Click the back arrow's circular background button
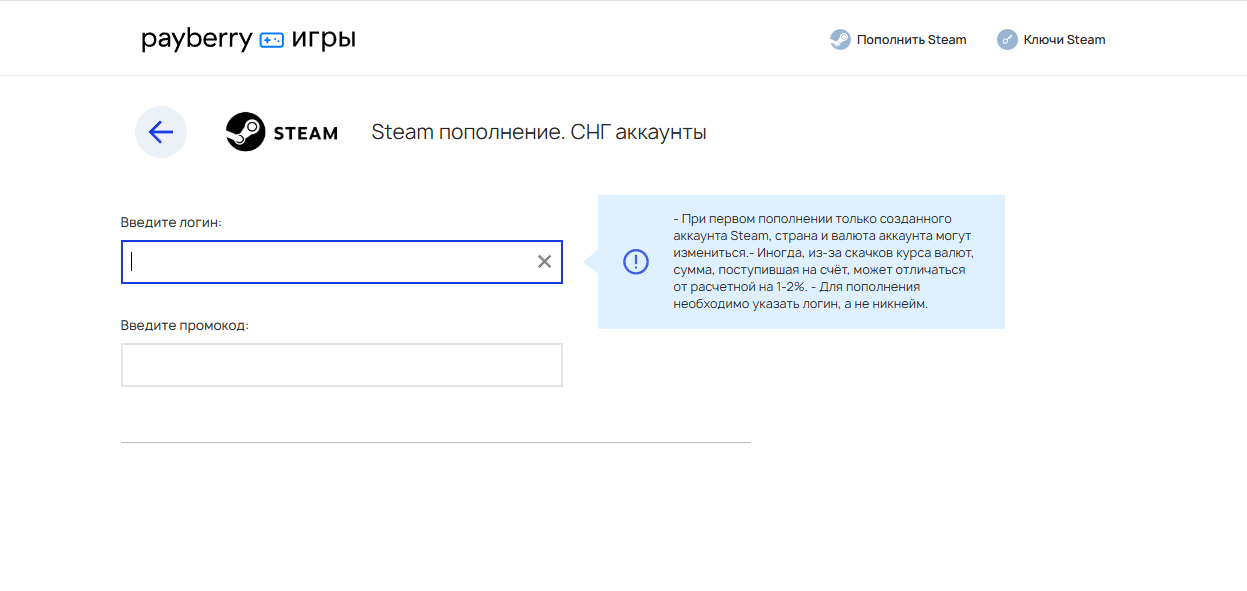This screenshot has width=1247, height=591. point(161,131)
